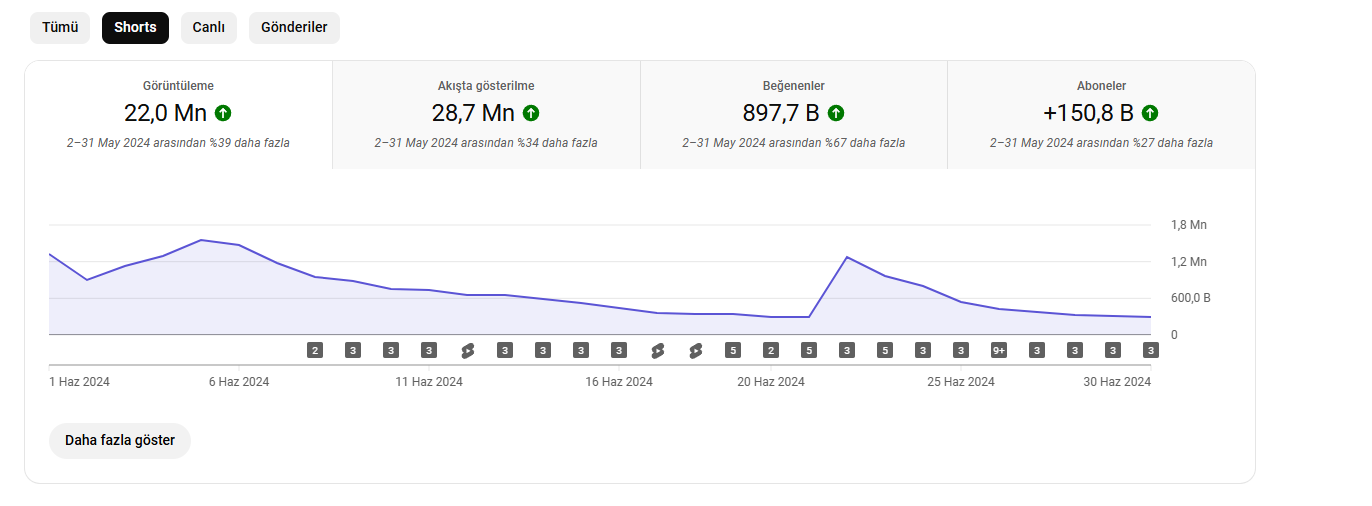Choose the Gönderiler filter chip
Viewport: 1372px width, 506px height.
coord(294,28)
